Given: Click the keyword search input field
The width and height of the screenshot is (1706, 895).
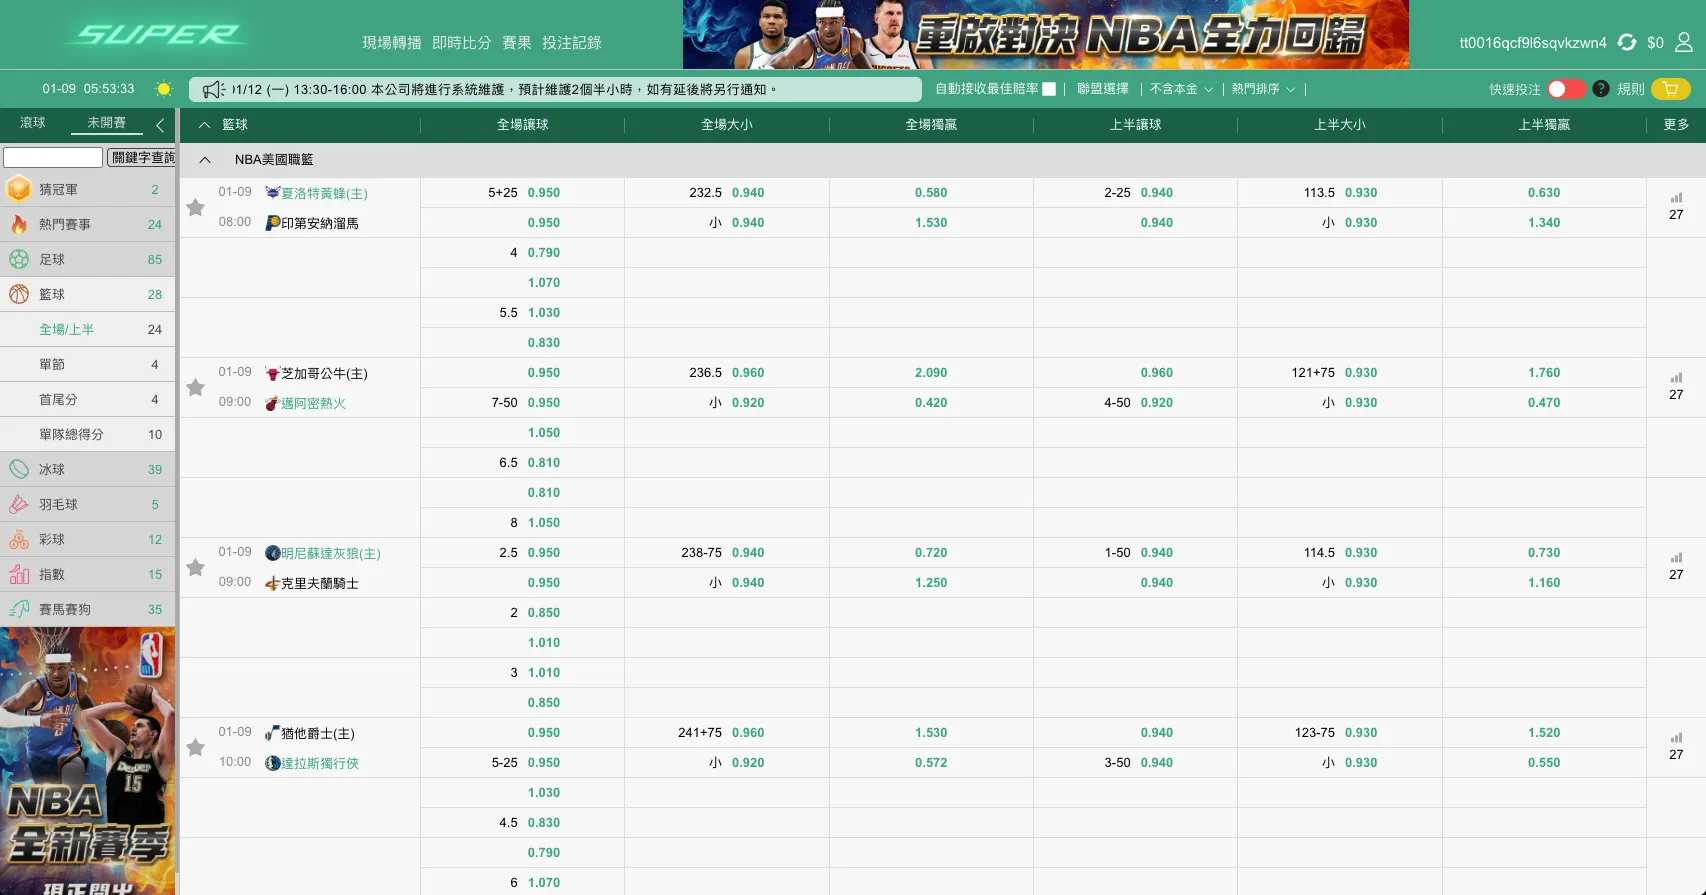Looking at the screenshot, I should coord(53,158).
